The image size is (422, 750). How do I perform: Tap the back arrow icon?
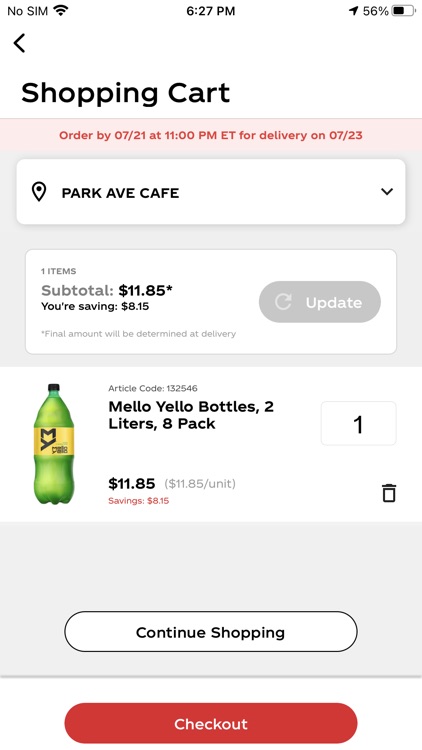(19, 43)
